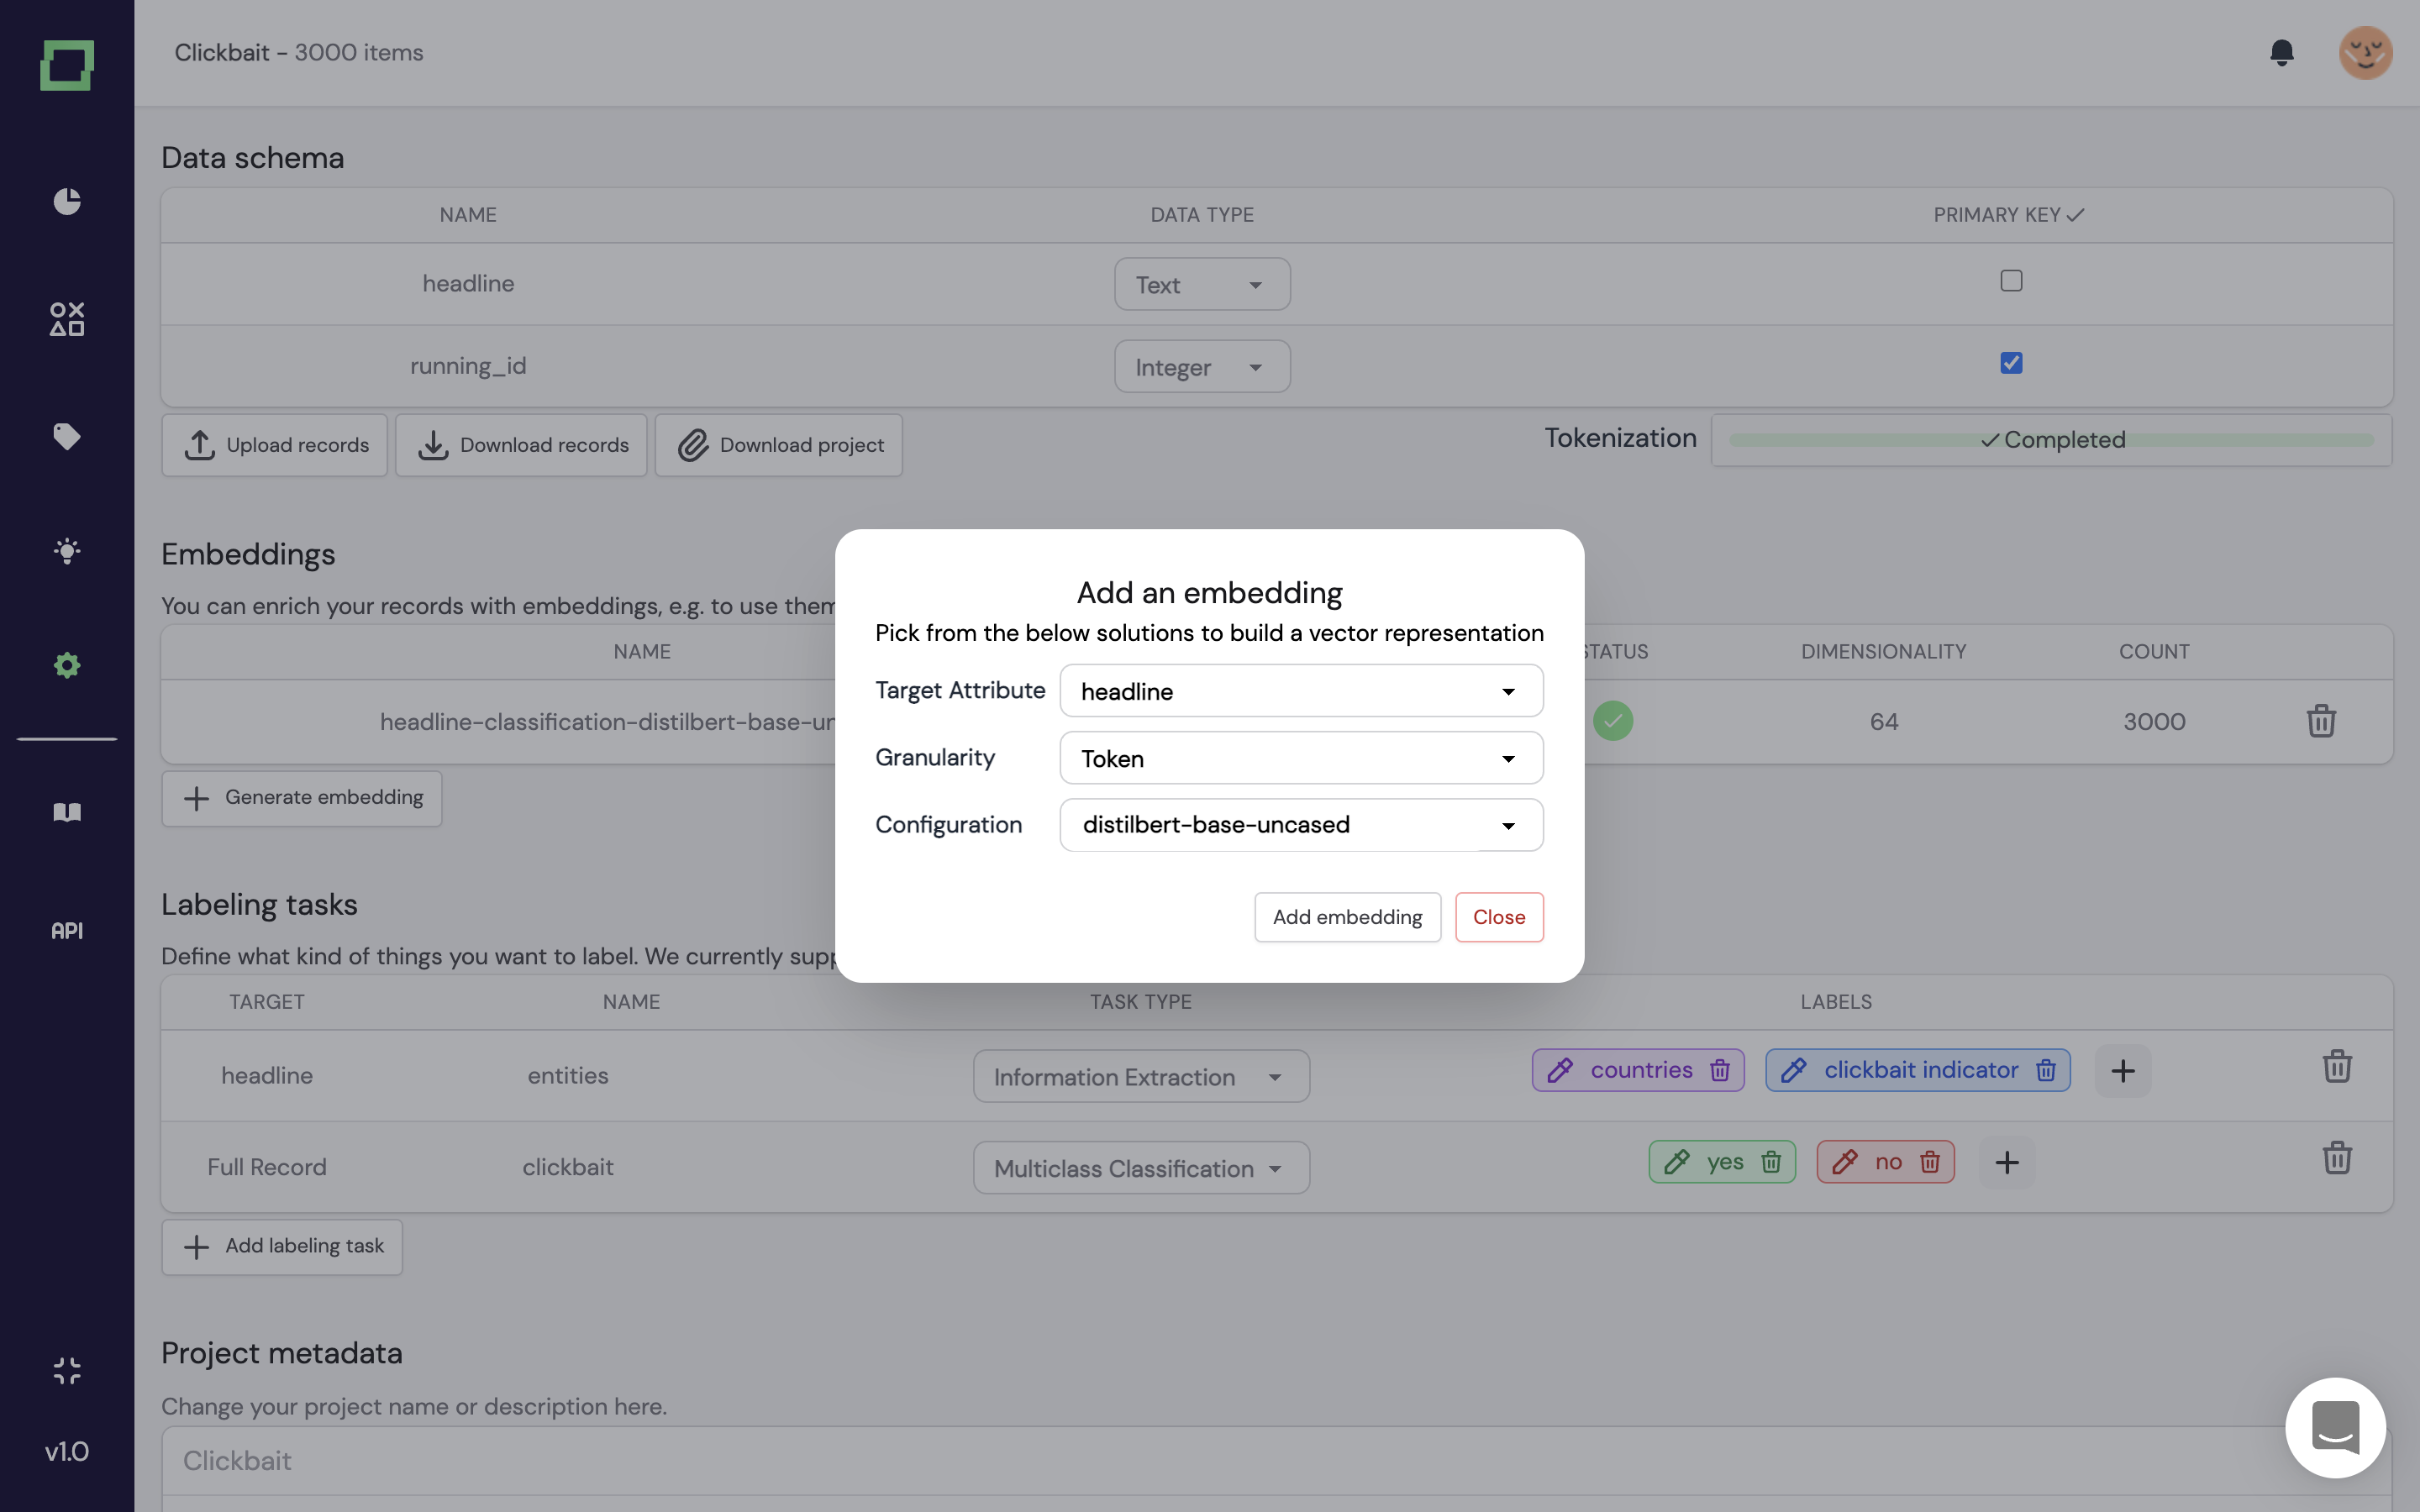Delete the embedding with trash icon
Viewport: 2420px width, 1512px height.
pos(2320,721)
